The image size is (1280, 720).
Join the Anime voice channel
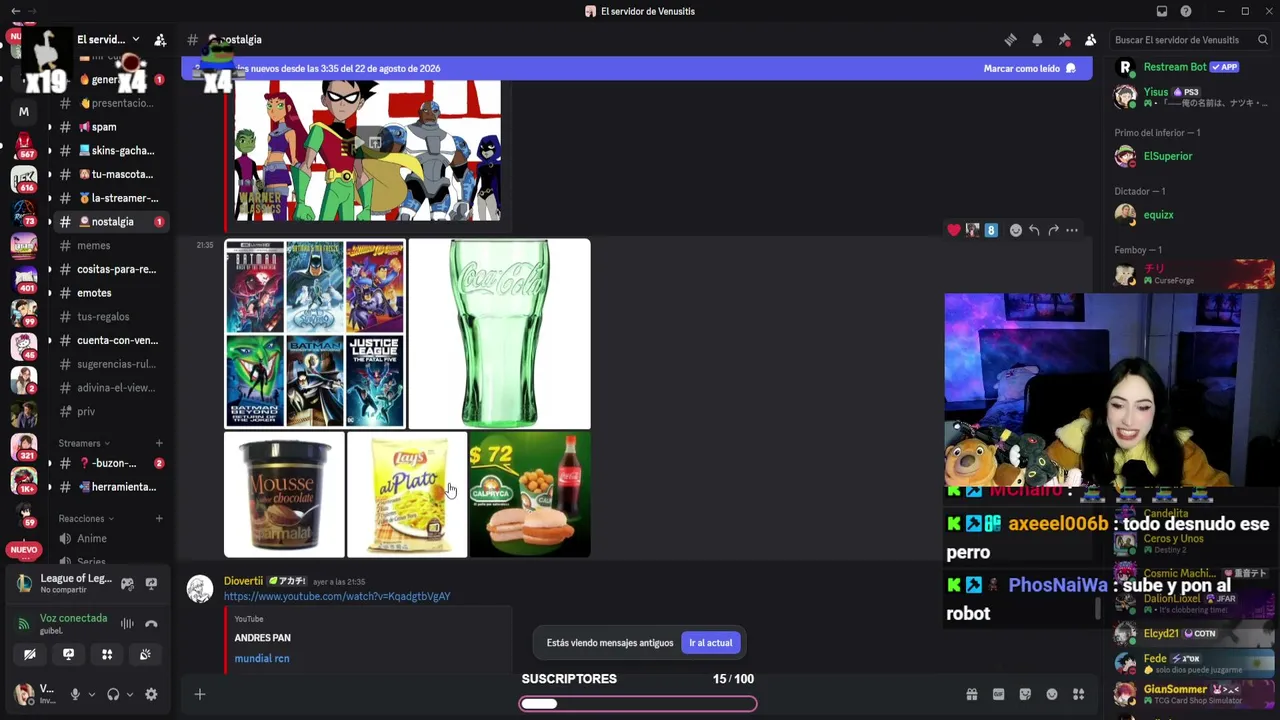(92, 539)
